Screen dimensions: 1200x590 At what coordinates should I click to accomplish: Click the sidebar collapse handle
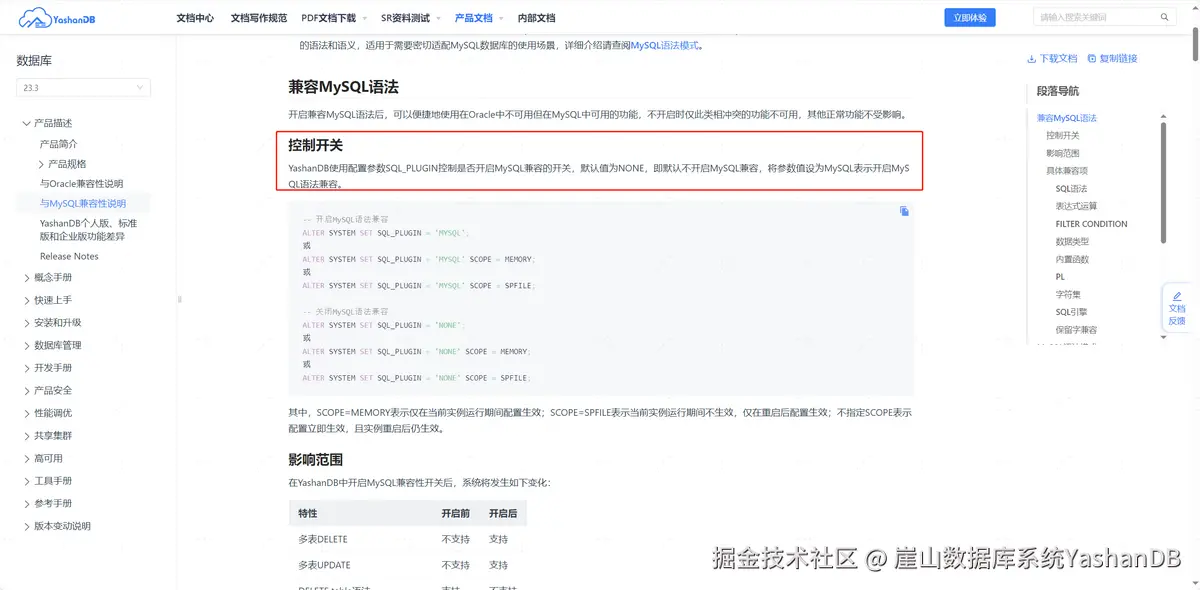click(x=180, y=299)
